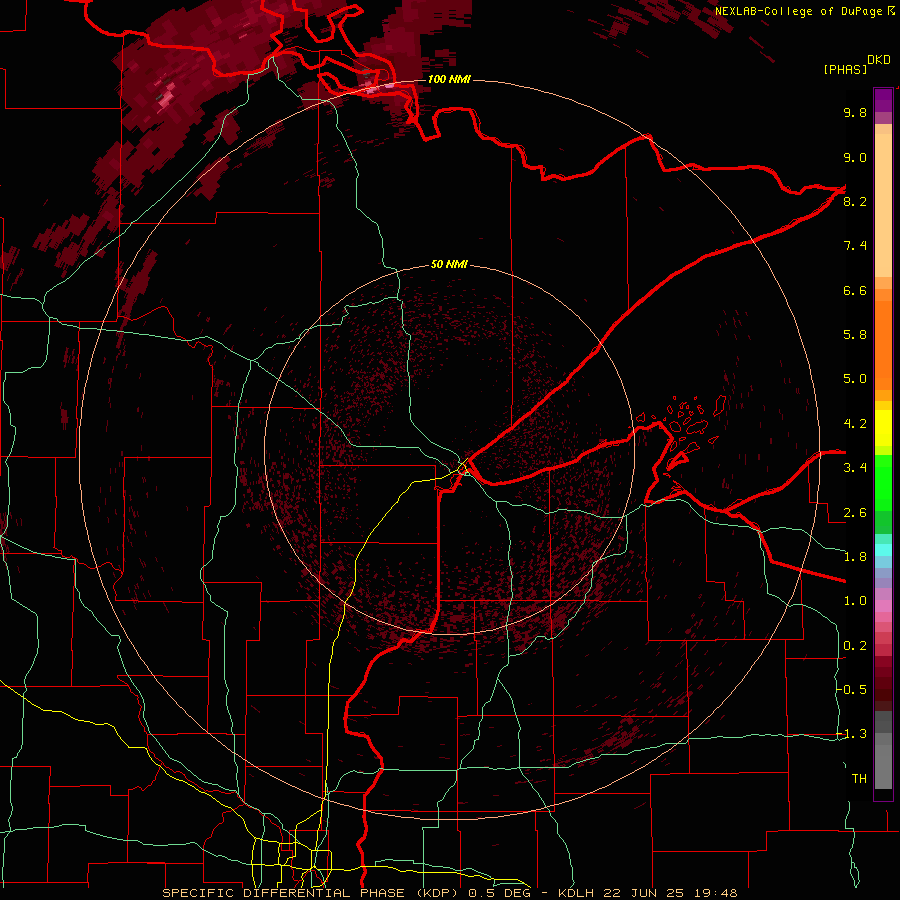Pick the yellow segment of the color scale

[x=883, y=428]
